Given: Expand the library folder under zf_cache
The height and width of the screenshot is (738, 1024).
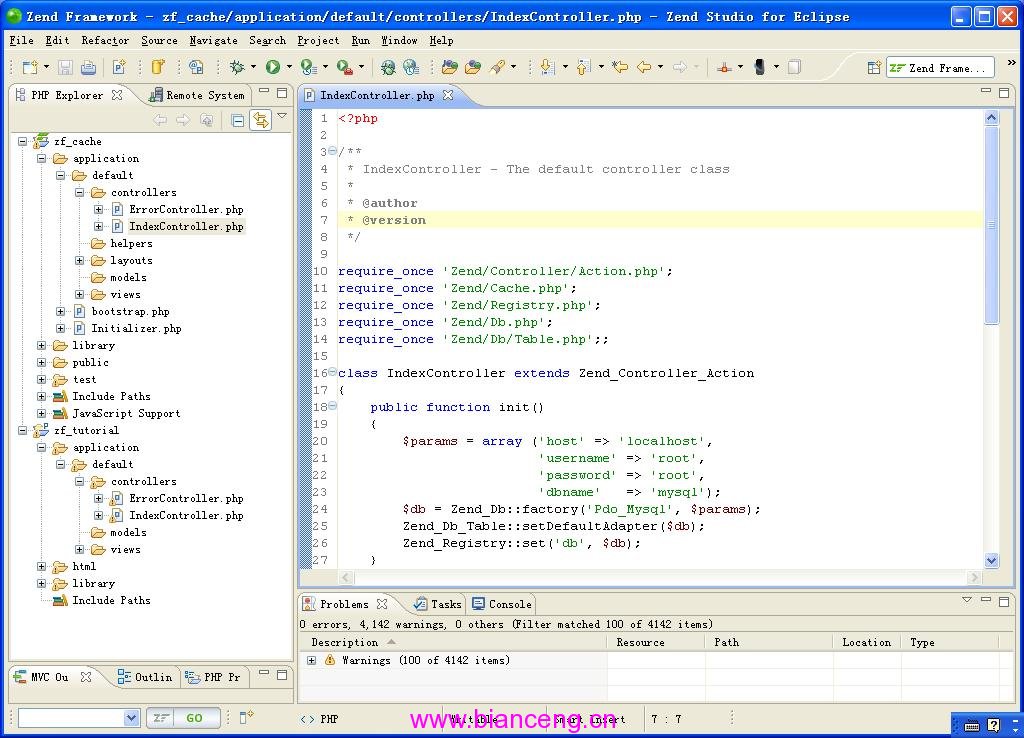Looking at the screenshot, I should [x=42, y=345].
